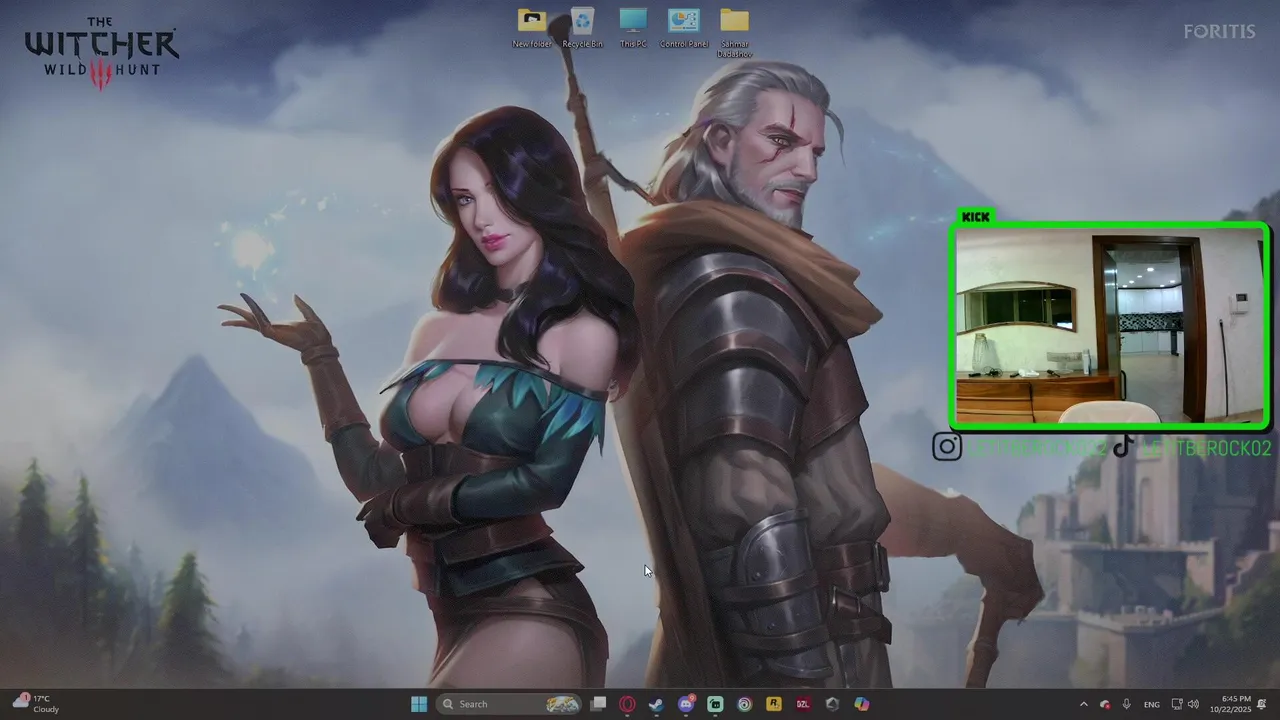The height and width of the screenshot is (720, 1280).
Task: Launch Rockstar Games Launcher from taskbar
Action: (773, 704)
